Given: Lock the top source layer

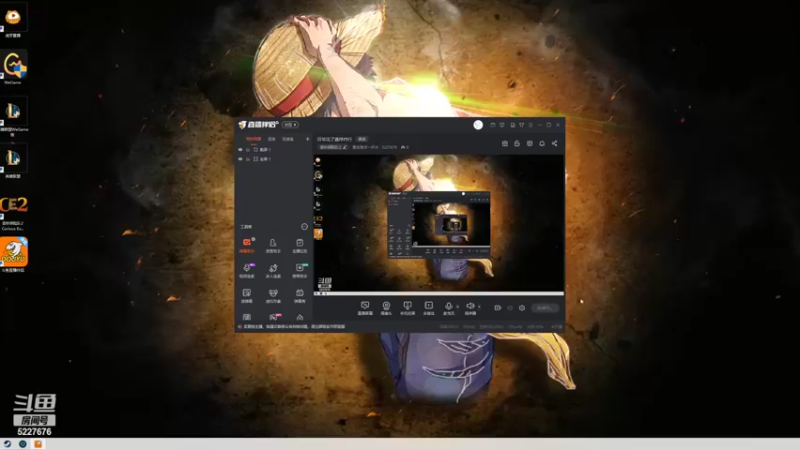Looking at the screenshot, I should tap(248, 149).
